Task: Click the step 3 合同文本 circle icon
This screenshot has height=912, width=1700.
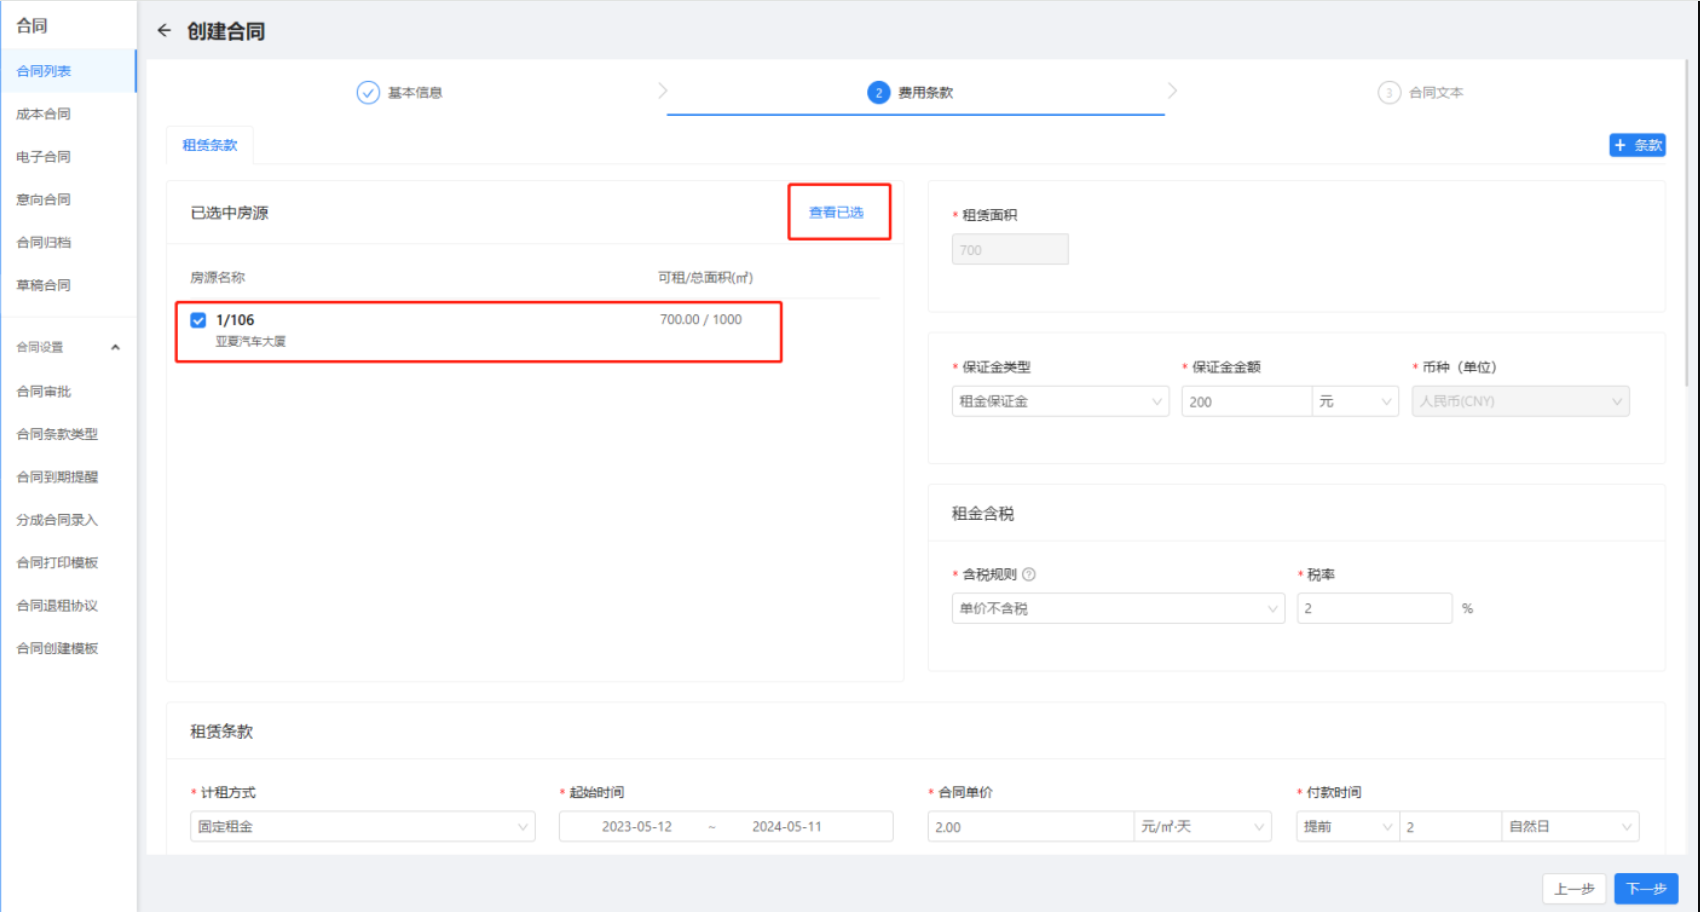Action: (x=1389, y=93)
